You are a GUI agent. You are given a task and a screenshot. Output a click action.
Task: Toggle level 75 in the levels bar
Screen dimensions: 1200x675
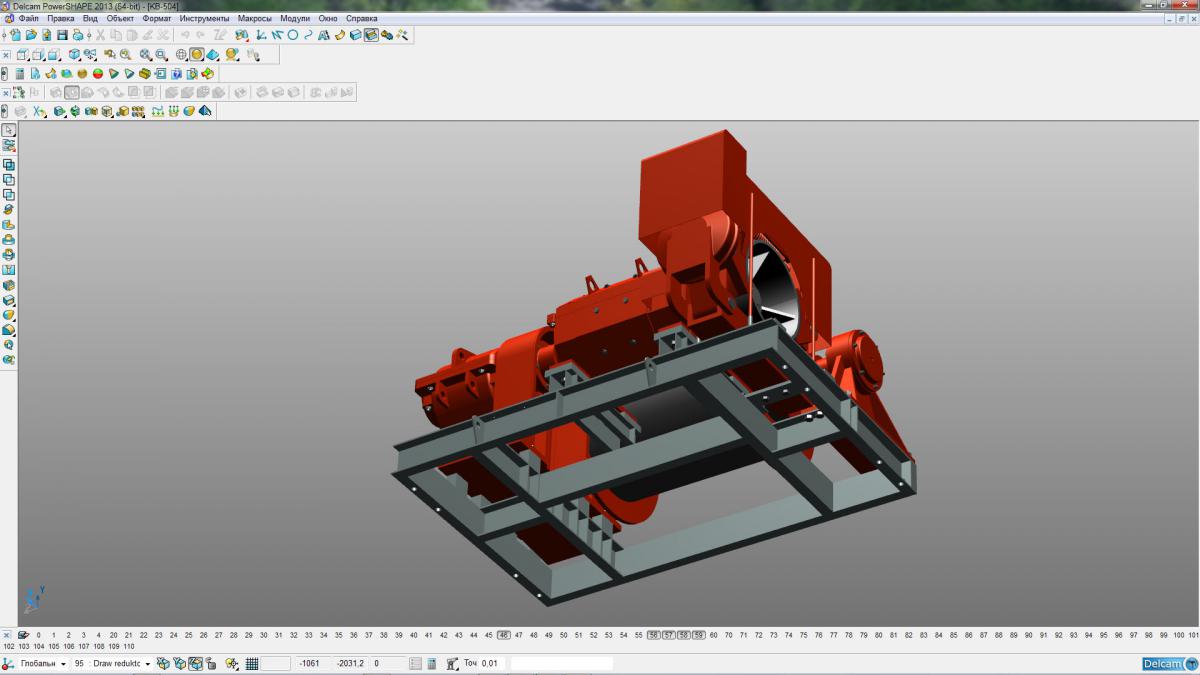(x=804, y=635)
